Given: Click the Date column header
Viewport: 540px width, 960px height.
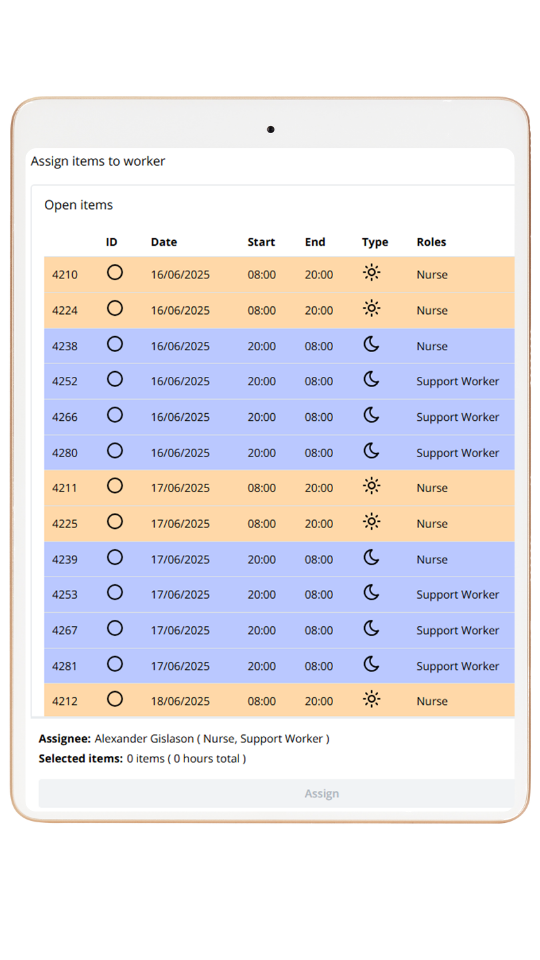Looking at the screenshot, I should click(163, 242).
